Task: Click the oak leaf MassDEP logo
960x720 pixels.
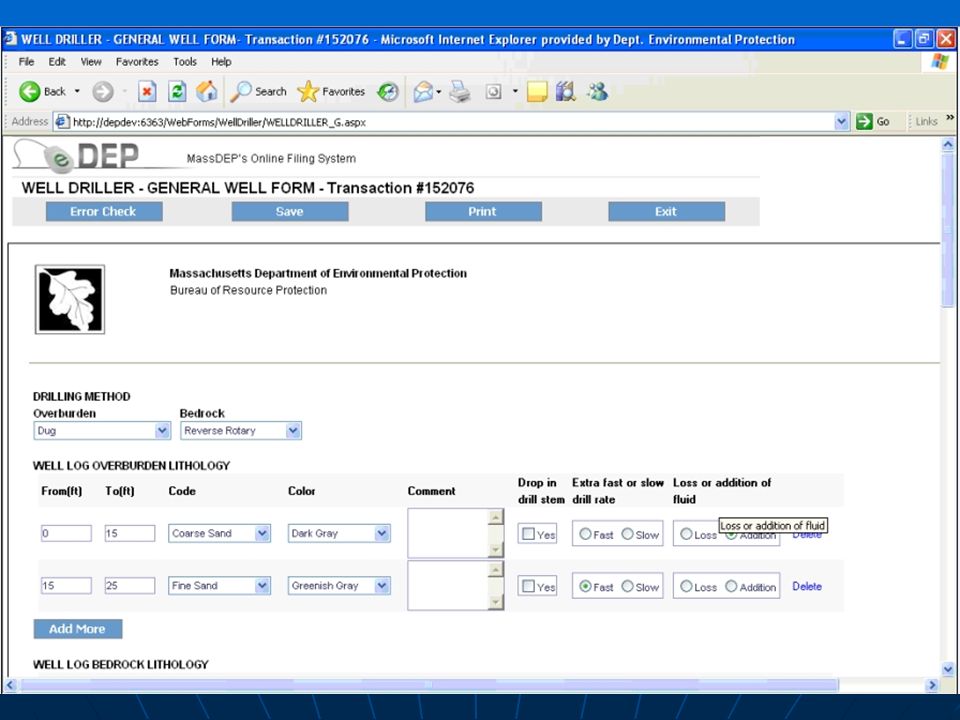Action: (x=70, y=299)
